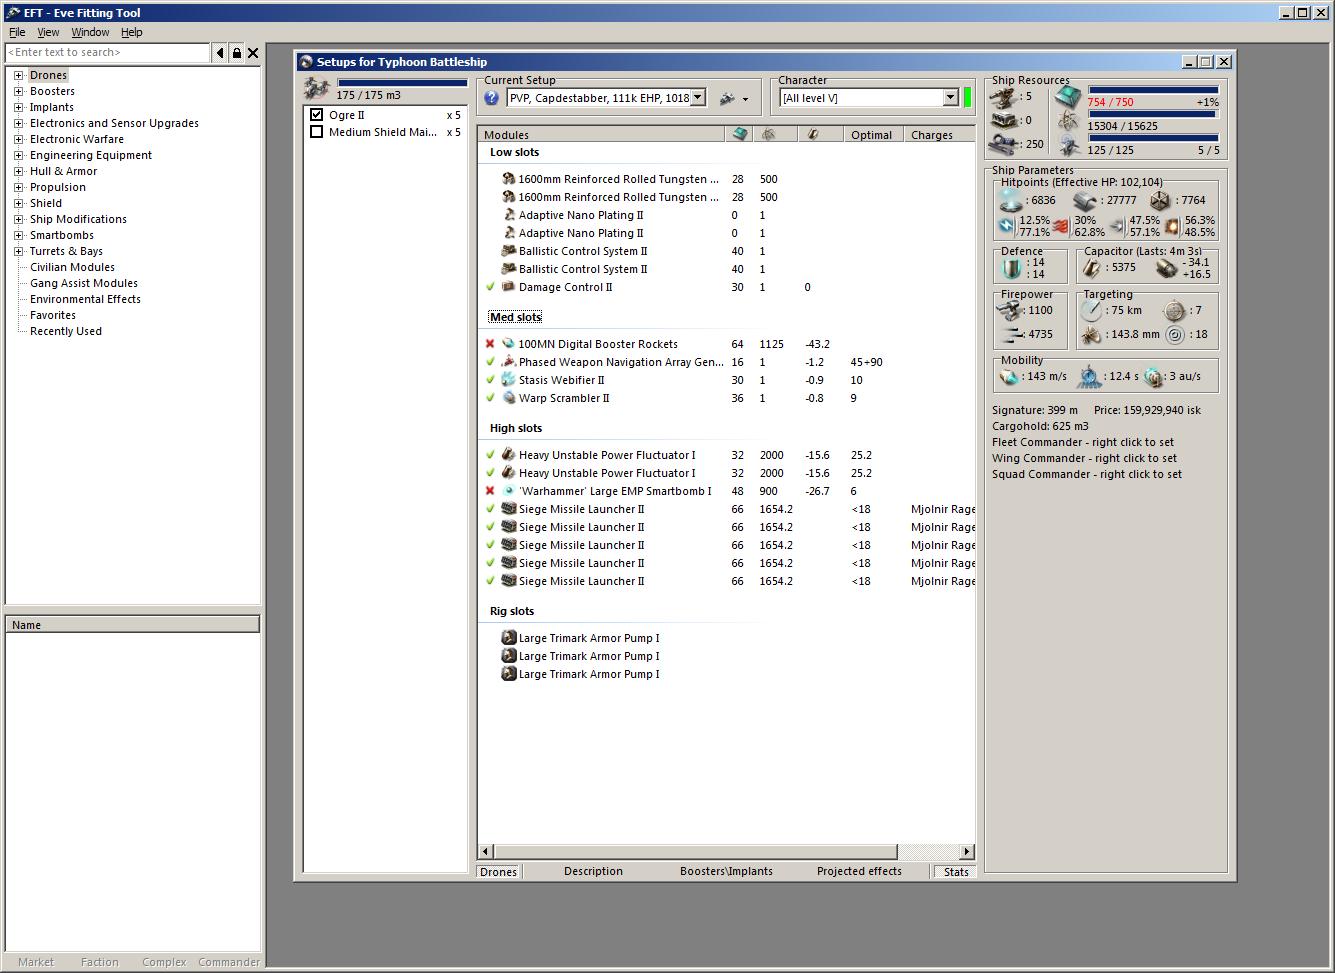This screenshot has width=1335, height=973.
Task: Click the back arrow icon beside search
Action: click(x=220, y=53)
